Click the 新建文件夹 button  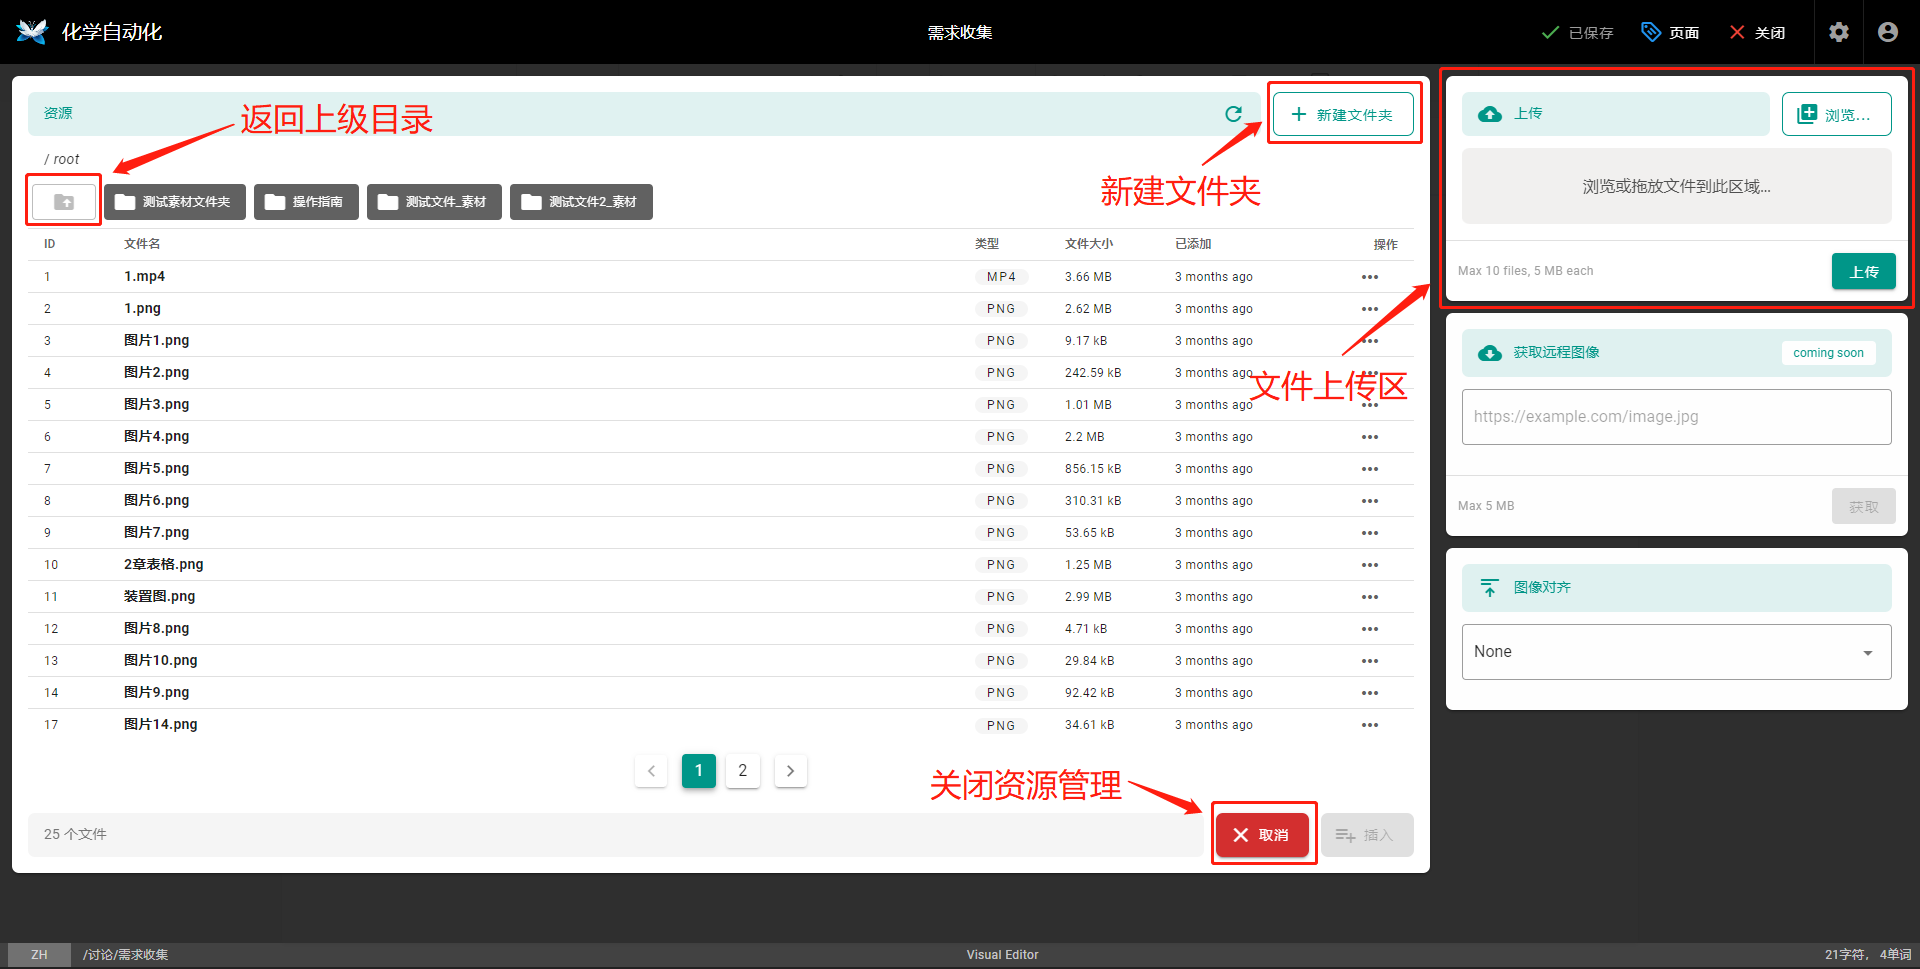click(1343, 113)
